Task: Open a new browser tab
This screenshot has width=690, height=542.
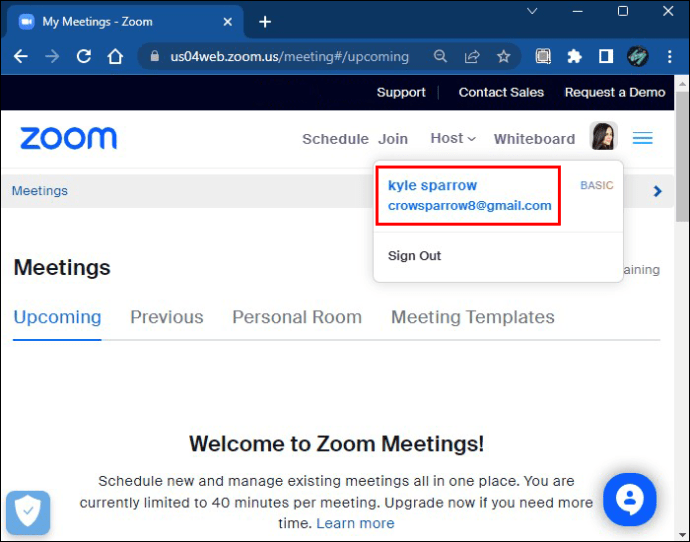Action: coord(265,22)
